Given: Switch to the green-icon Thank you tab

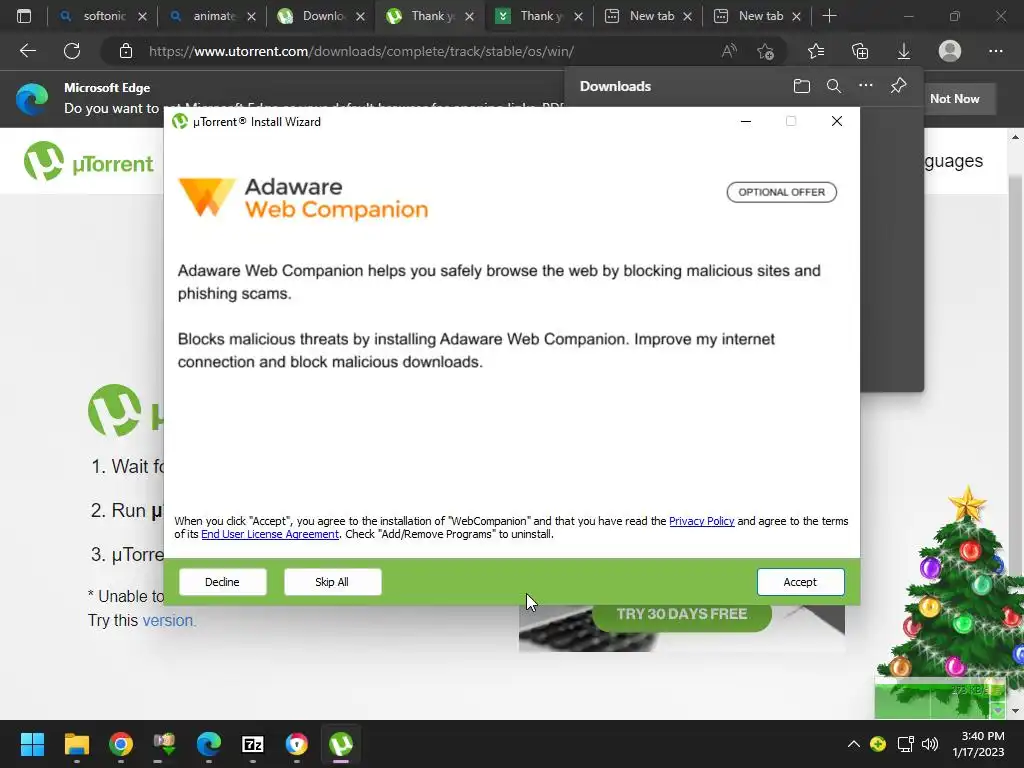Looking at the screenshot, I should [x=540, y=16].
